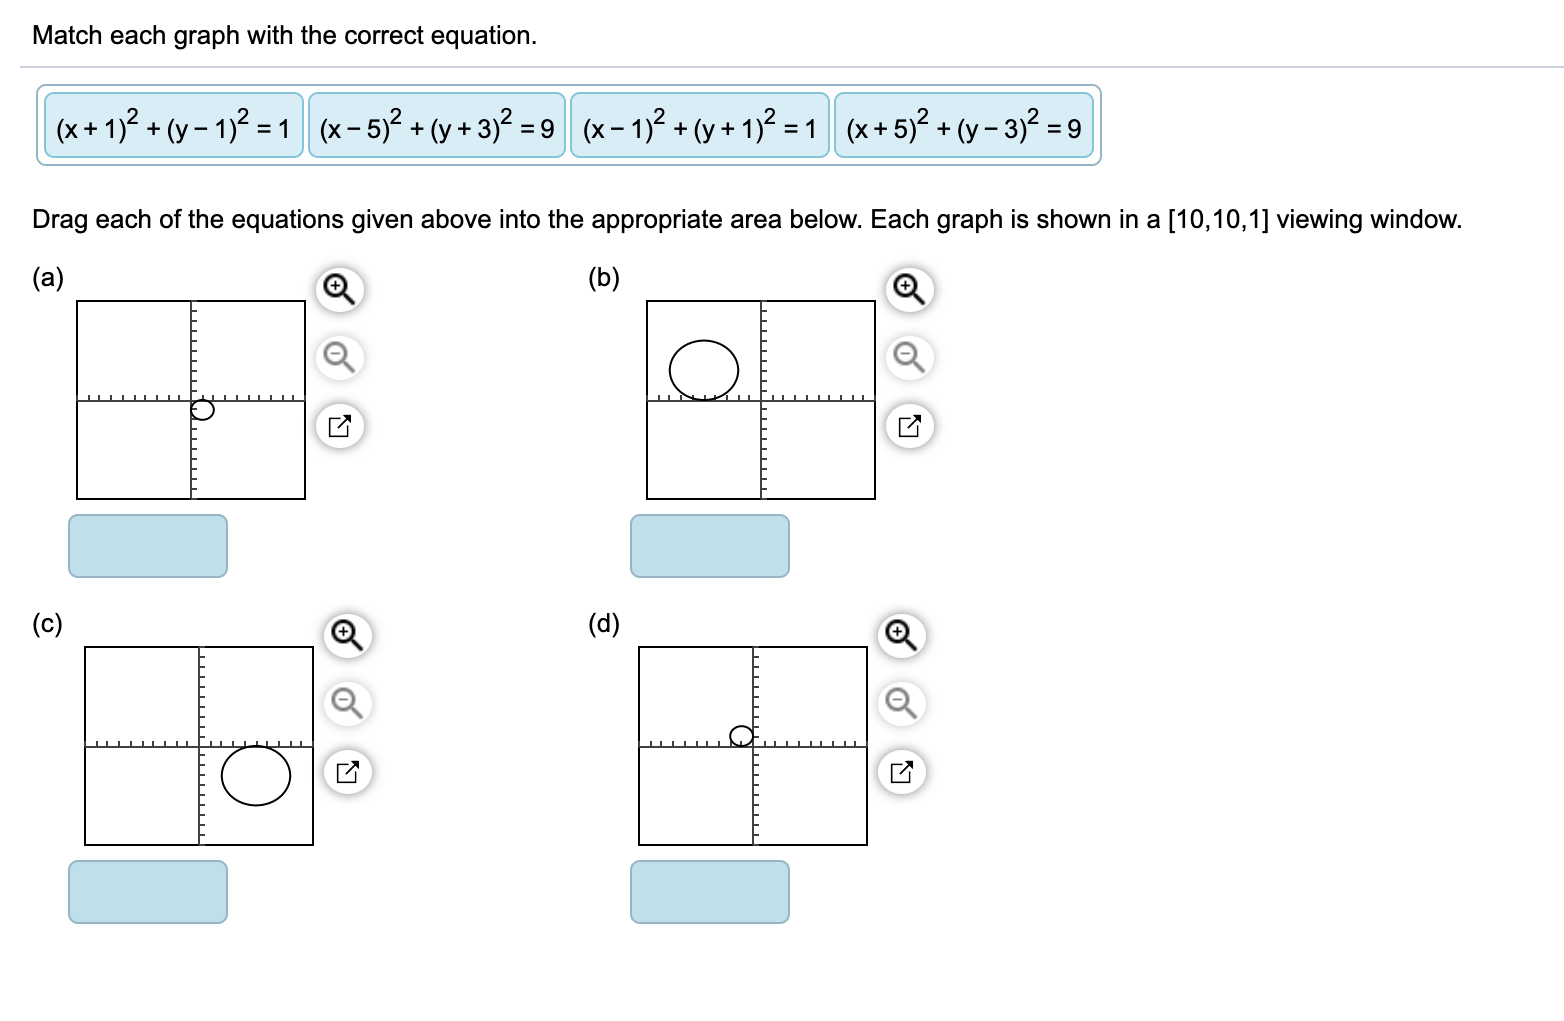The image size is (1564, 1021).
Task: Select the equation (x+5)²+(y−3)²=9 tile
Action: (963, 126)
